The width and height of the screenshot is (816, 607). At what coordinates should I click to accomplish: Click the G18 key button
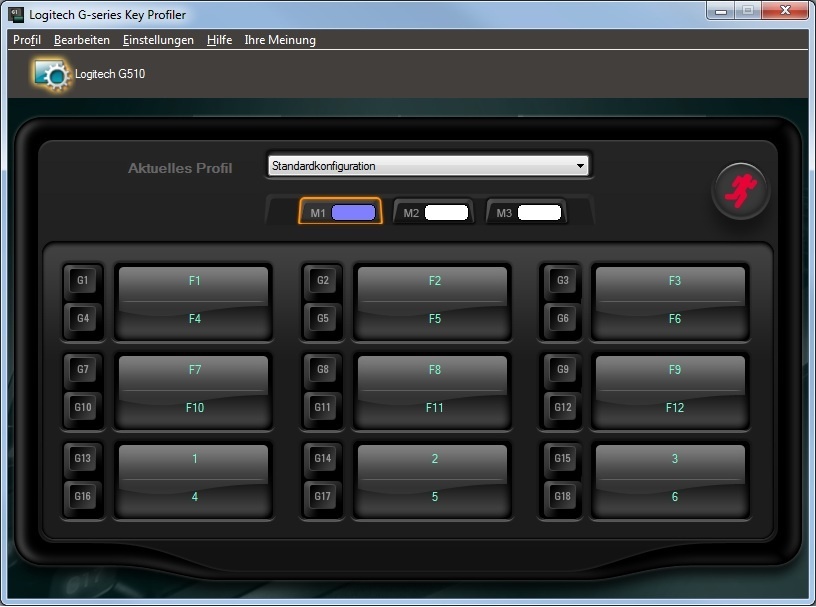[563, 496]
